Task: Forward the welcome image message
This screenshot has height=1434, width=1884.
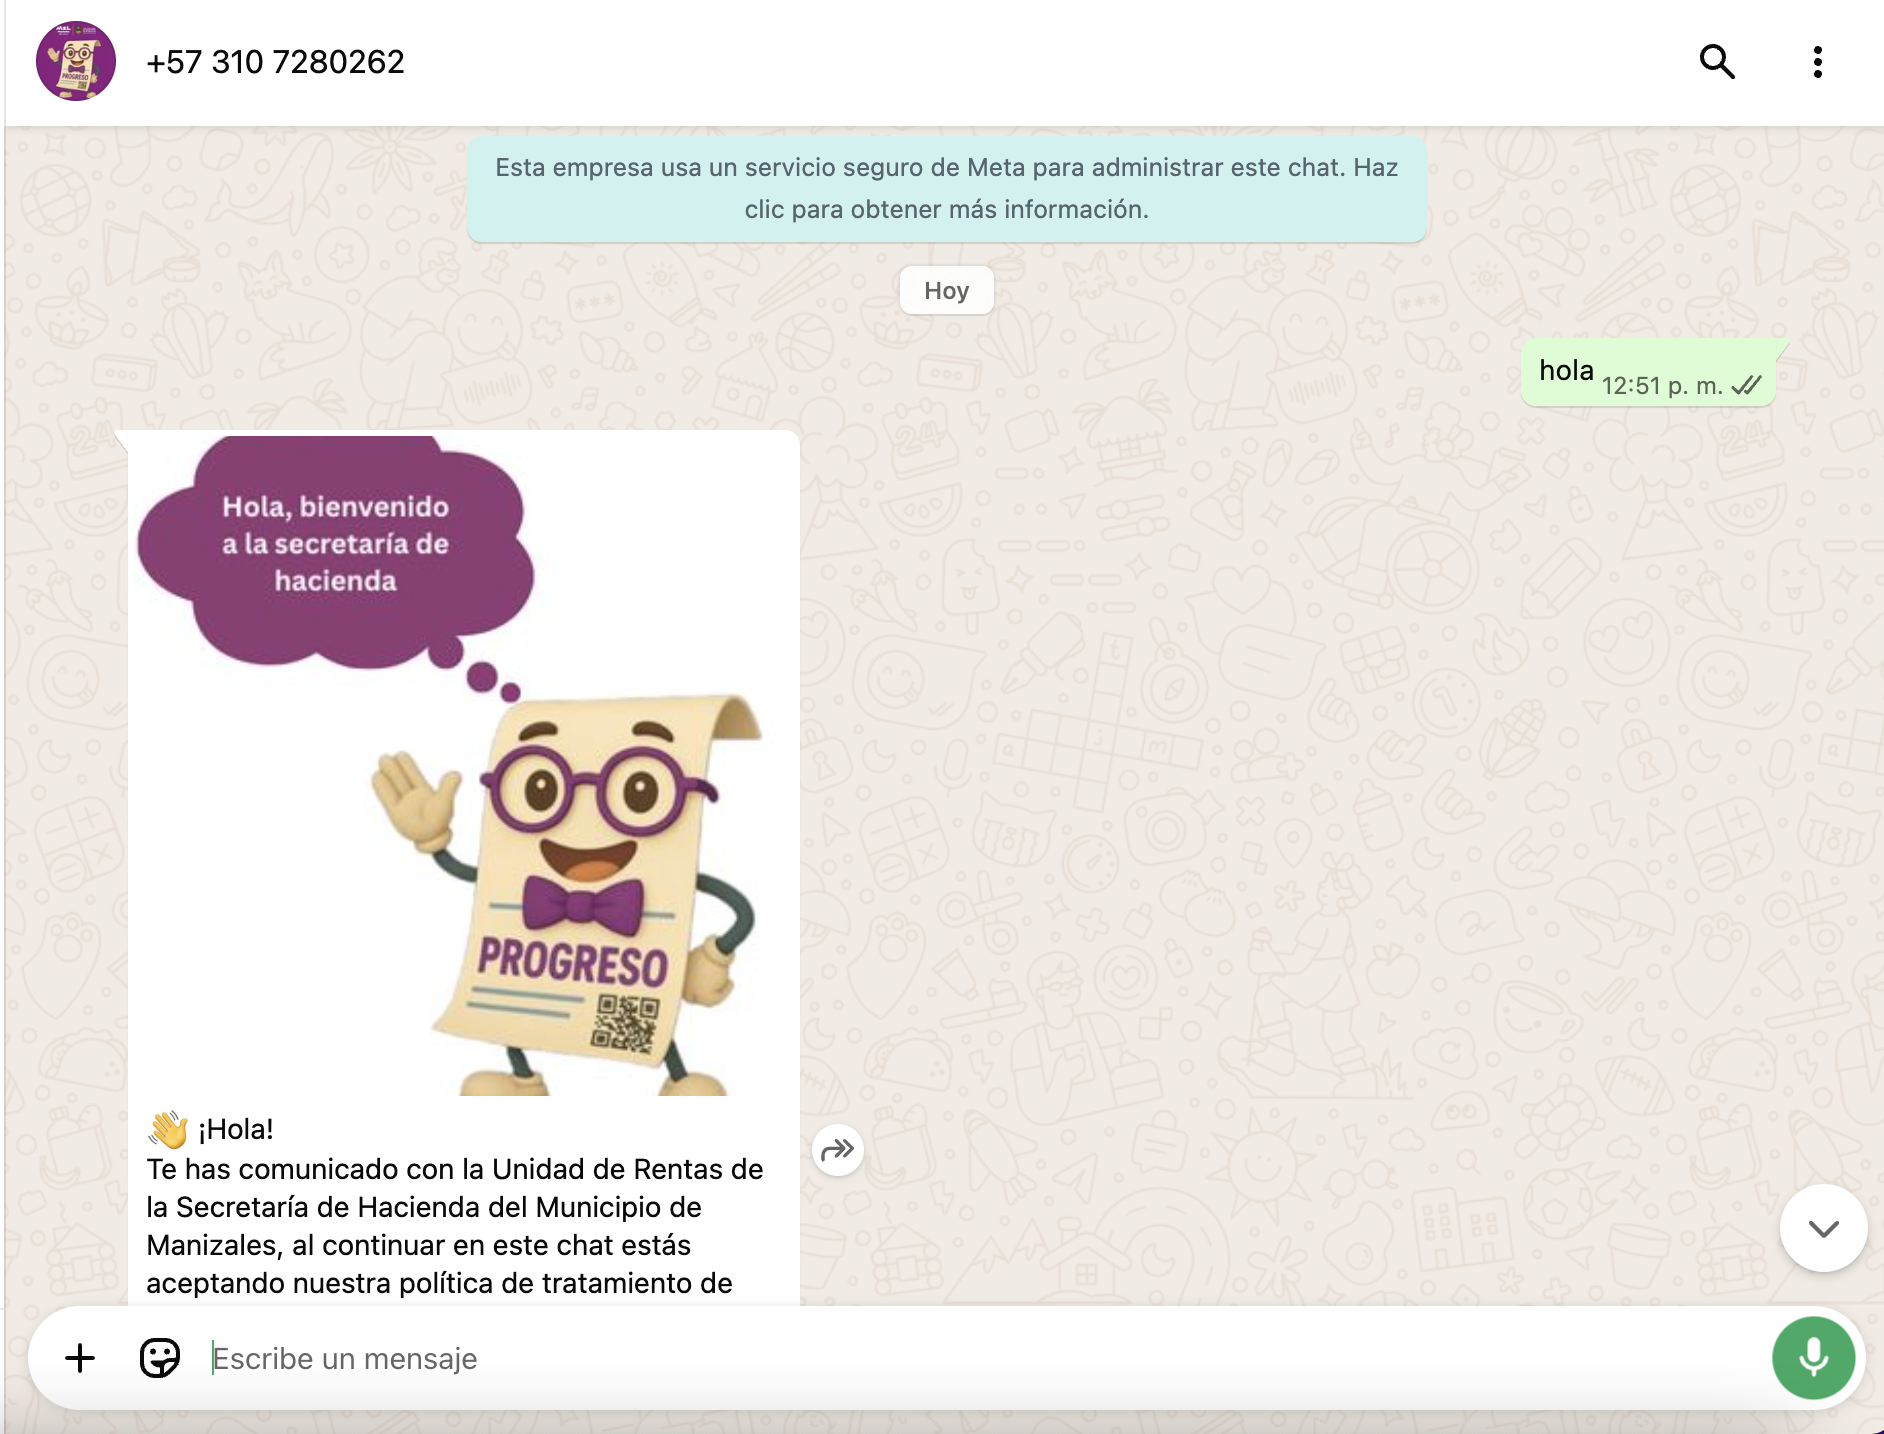Action: click(838, 1150)
